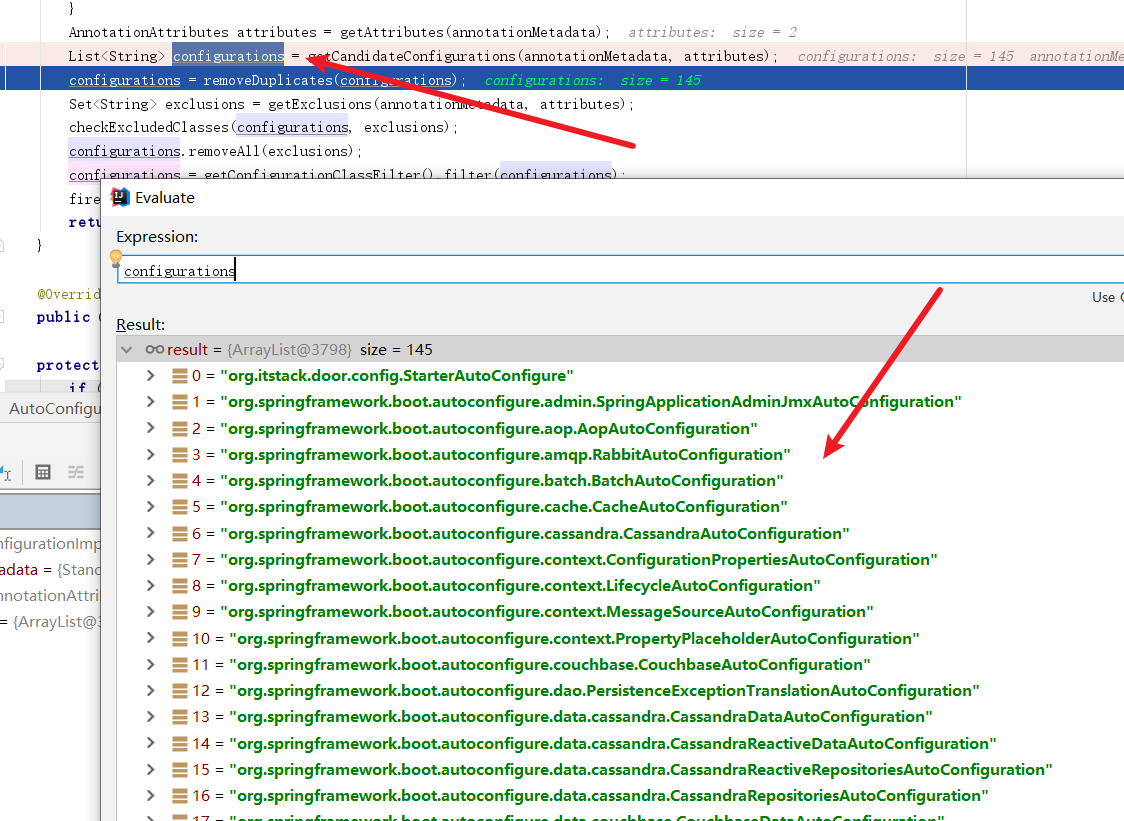Screen dimensions: 1124x821
Task: Click the AutoConfigu... breadcrumb at editor bottom
Action: [55, 409]
